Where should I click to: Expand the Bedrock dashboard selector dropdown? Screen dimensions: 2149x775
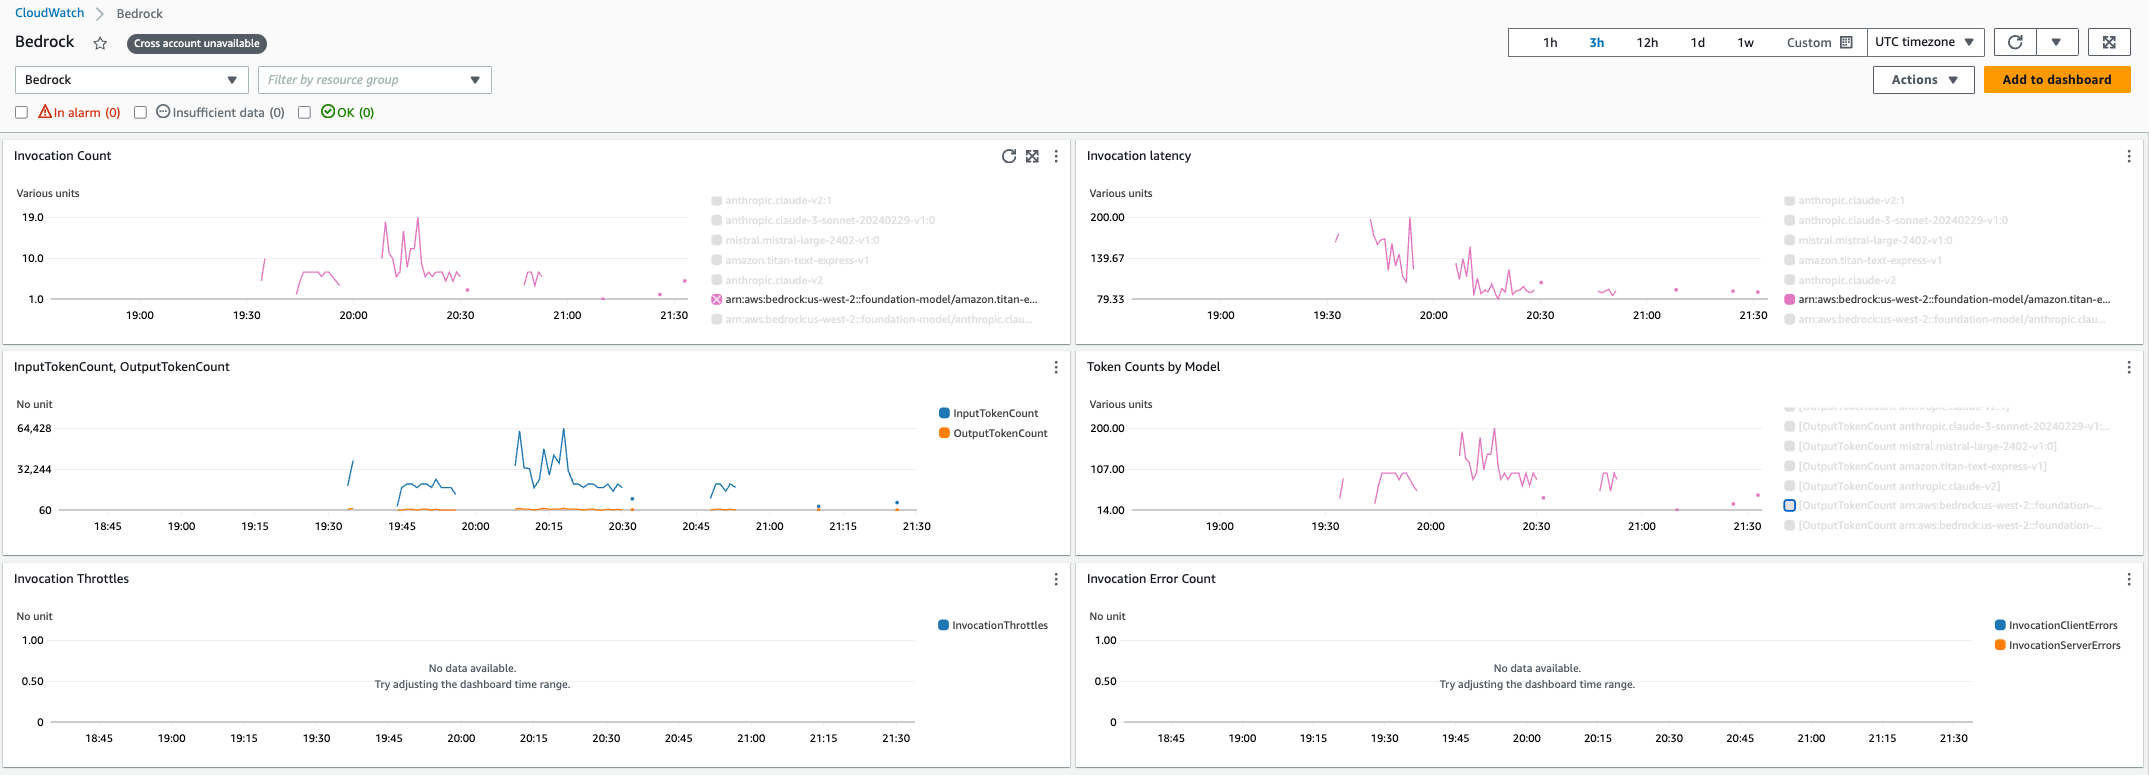click(x=131, y=80)
